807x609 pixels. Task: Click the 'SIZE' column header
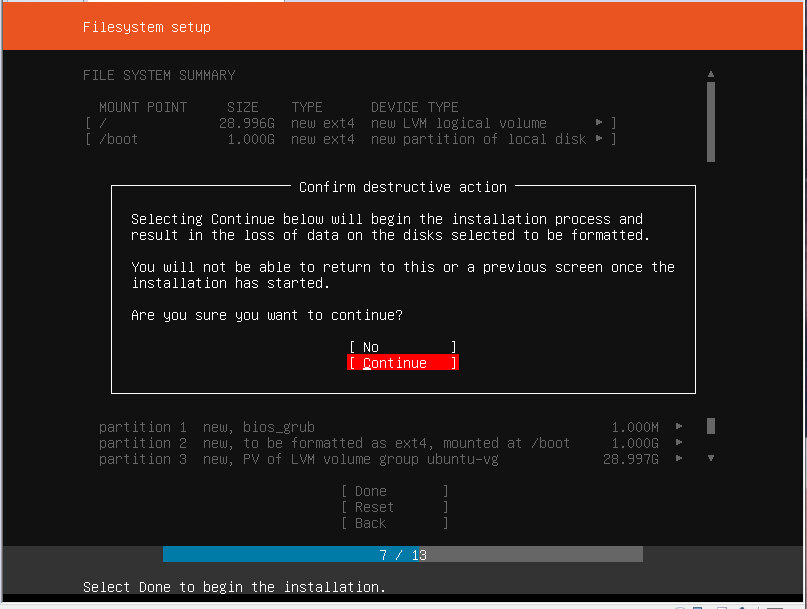[x=242, y=107]
